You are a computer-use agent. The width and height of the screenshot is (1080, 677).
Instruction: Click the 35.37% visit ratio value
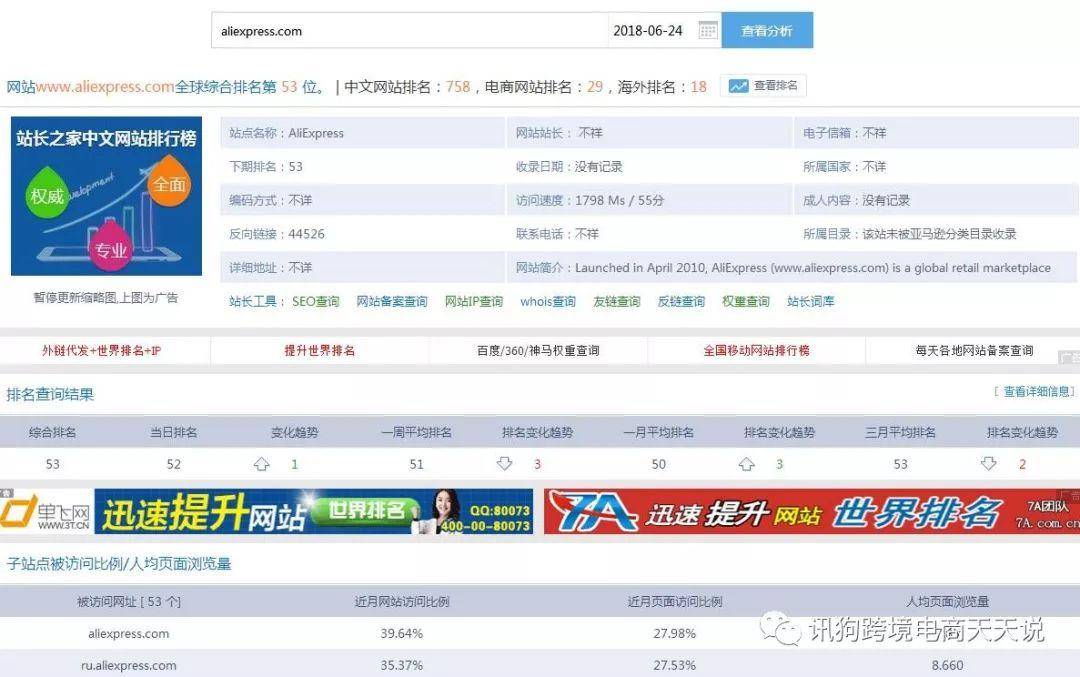point(402,665)
